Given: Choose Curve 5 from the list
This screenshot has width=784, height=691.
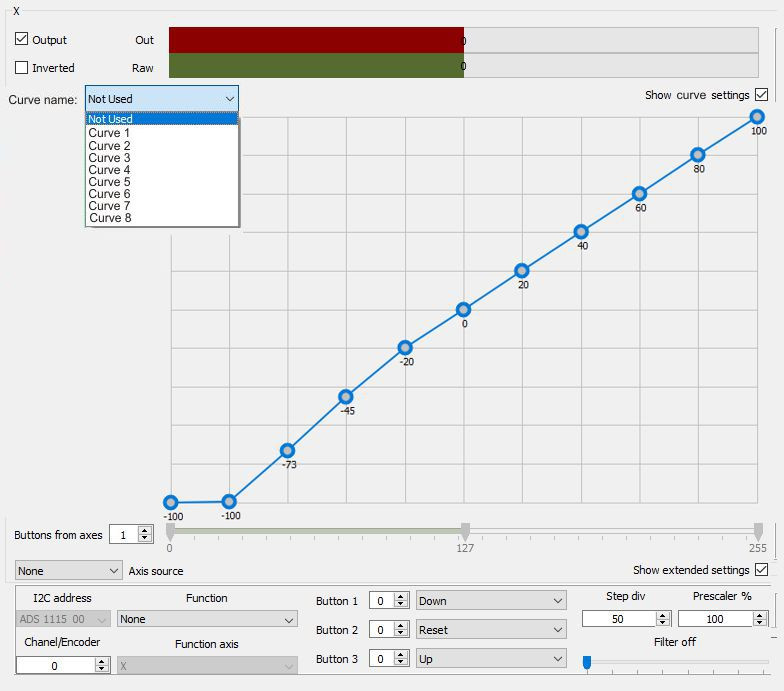Looking at the screenshot, I should (162, 182).
